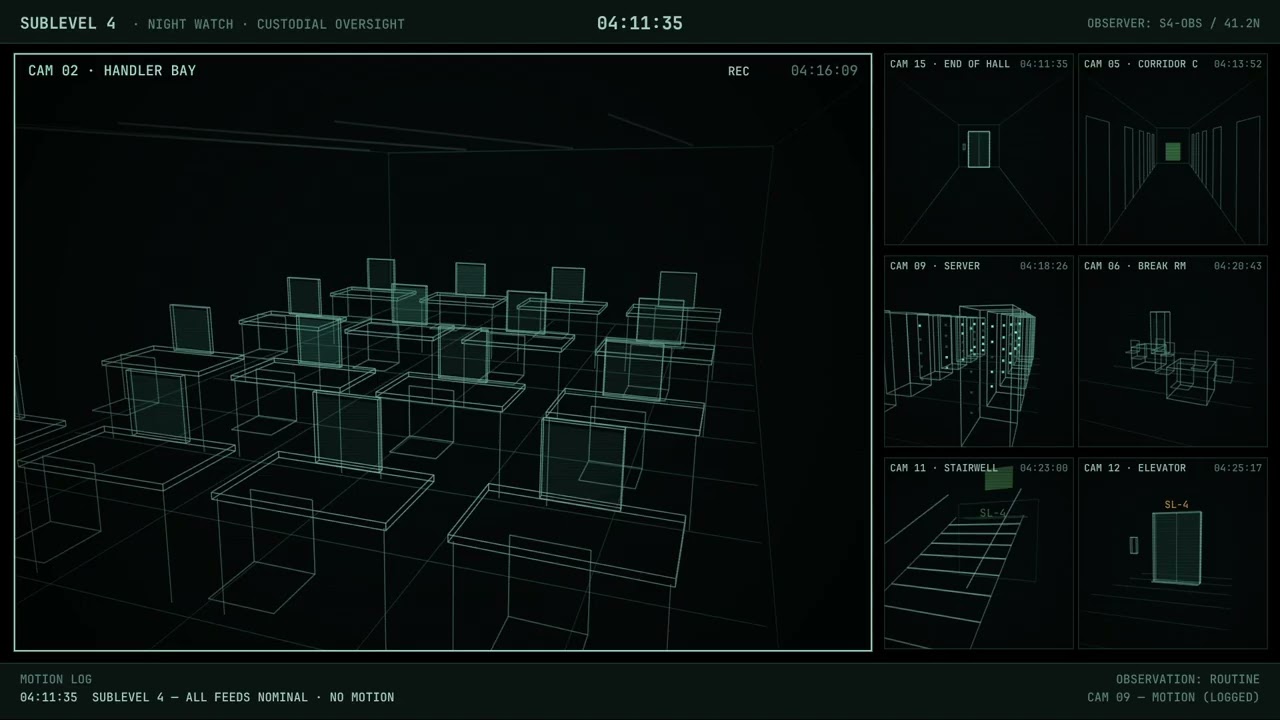
Task: Open the CAM 15 End of Hall feed
Action: point(978,149)
